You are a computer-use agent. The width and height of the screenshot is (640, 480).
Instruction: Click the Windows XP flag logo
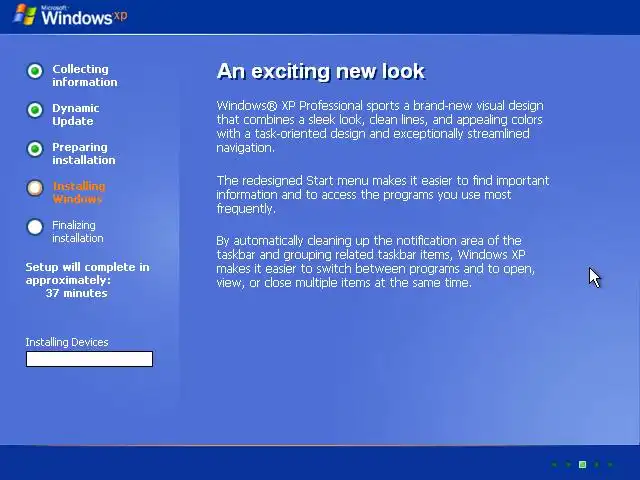point(25,15)
